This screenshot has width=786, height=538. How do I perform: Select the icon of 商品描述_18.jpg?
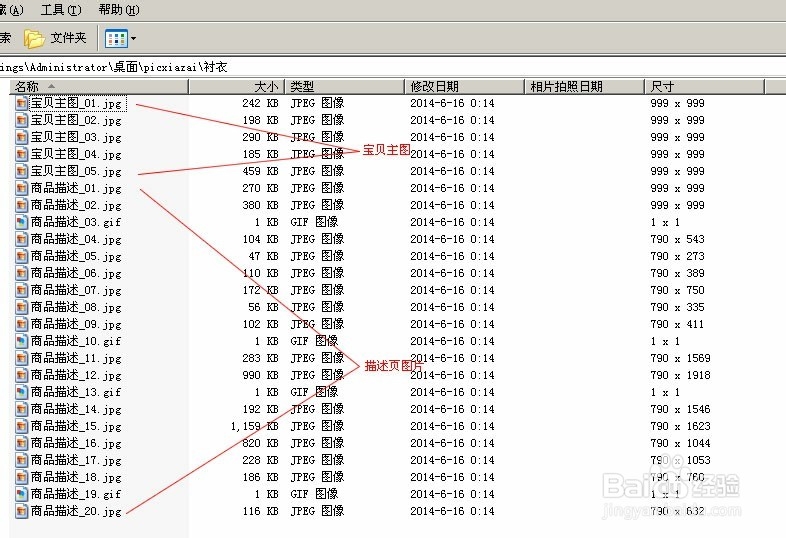[21, 478]
